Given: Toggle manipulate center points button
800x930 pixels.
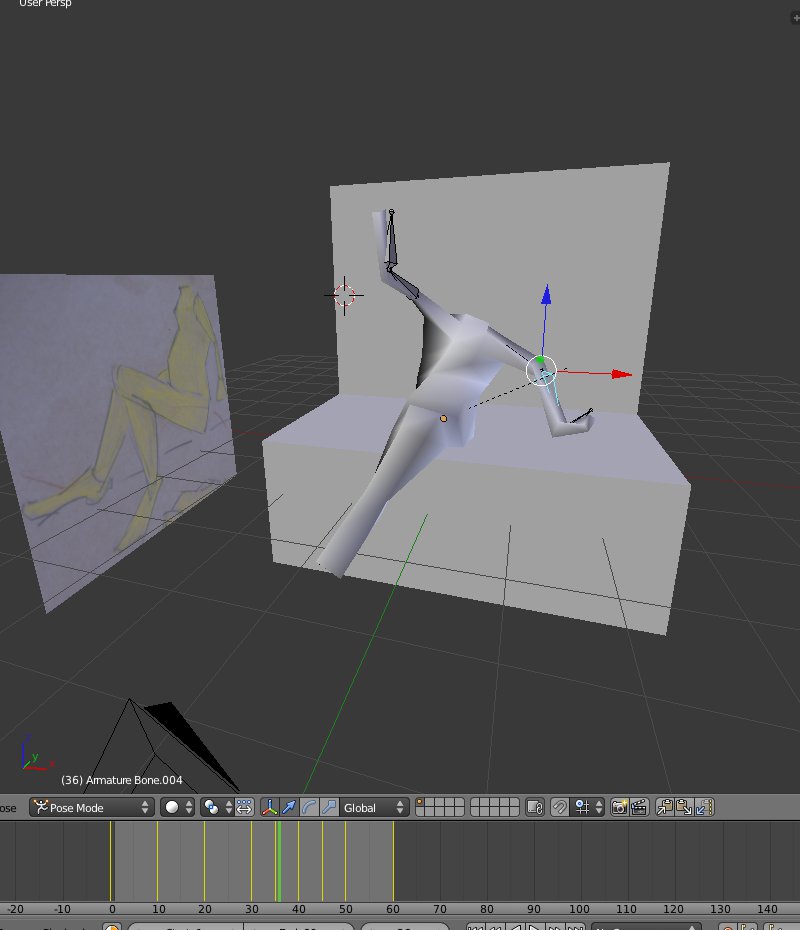Looking at the screenshot, I should click(245, 807).
